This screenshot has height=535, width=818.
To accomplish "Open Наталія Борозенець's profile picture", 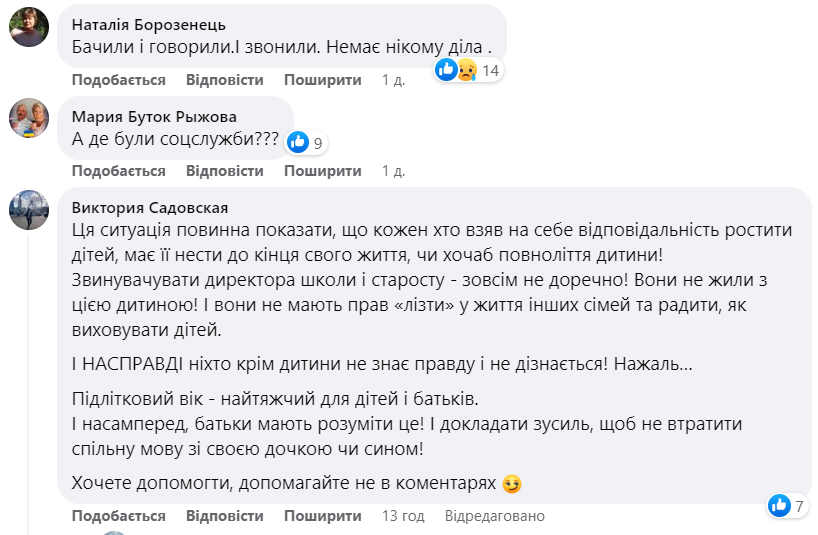I will tap(29, 28).
